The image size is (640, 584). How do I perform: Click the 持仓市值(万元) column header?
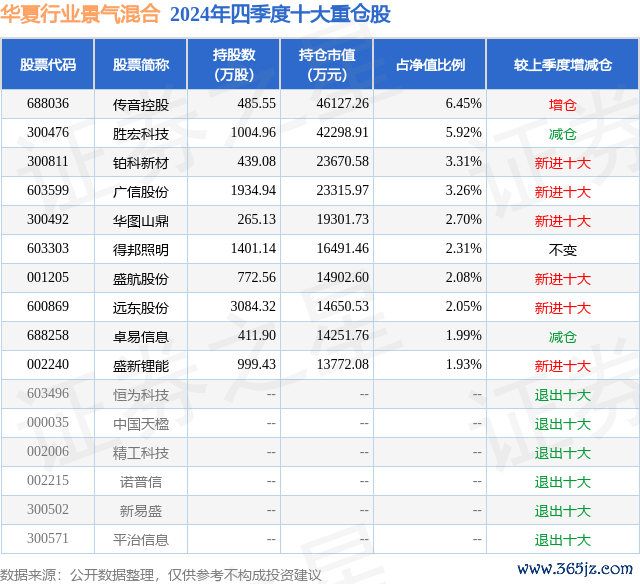(x=327, y=64)
